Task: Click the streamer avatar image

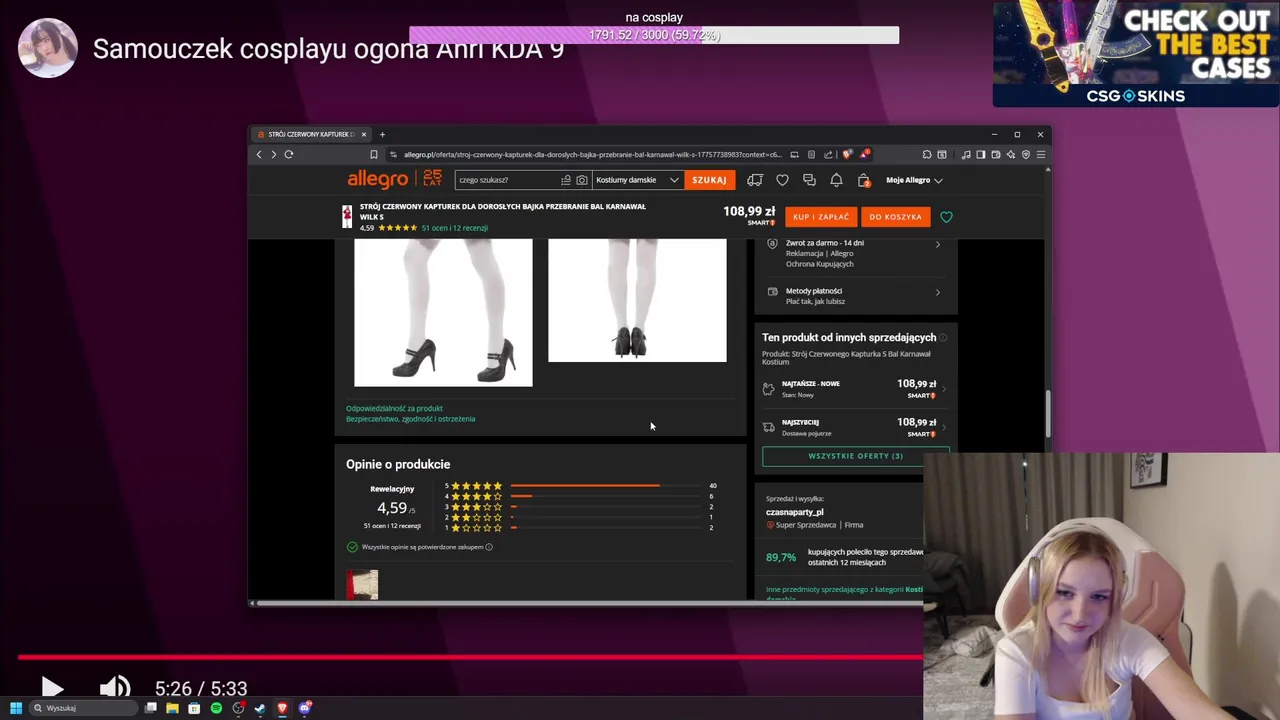Action: coord(47,48)
